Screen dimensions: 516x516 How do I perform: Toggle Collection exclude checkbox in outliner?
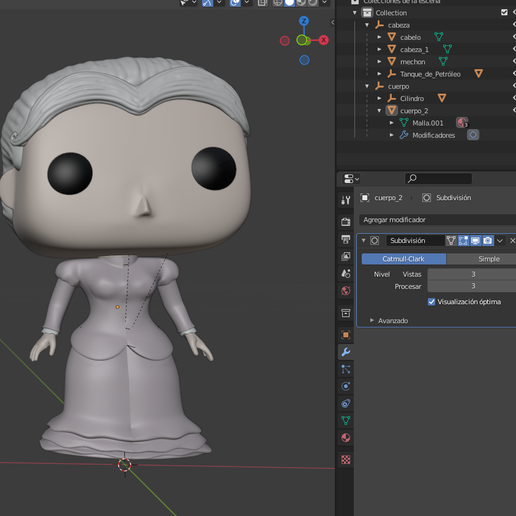click(x=504, y=12)
